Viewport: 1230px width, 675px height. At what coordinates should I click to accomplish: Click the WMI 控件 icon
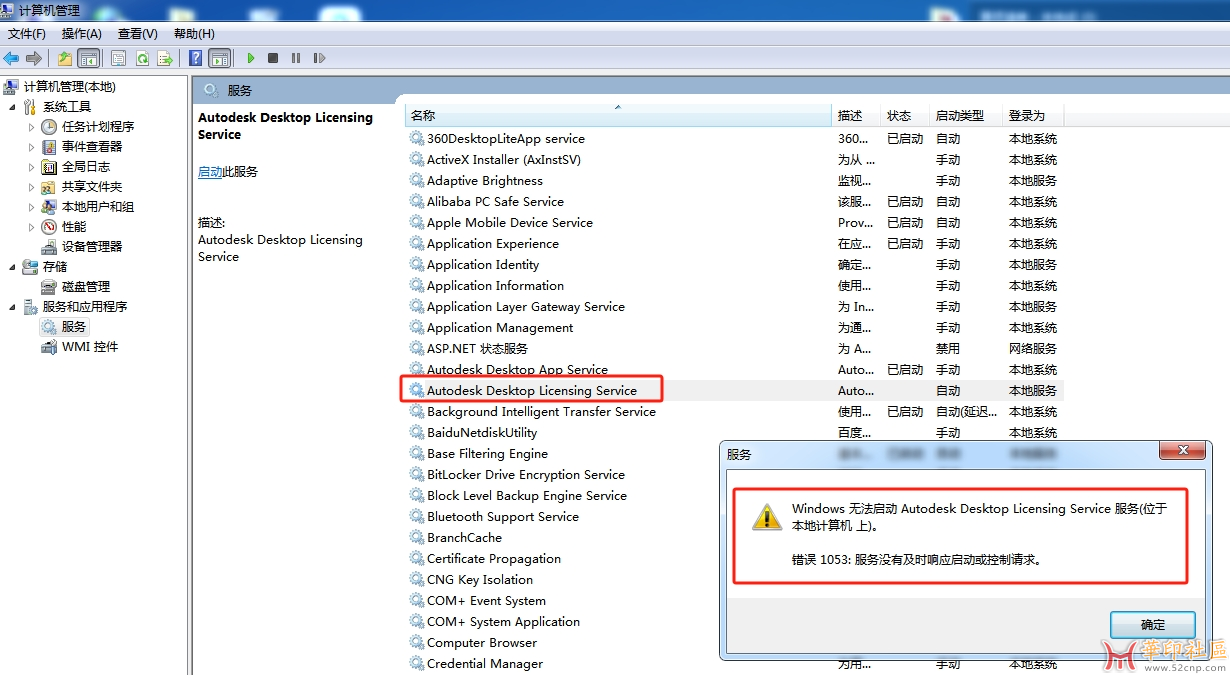[x=49, y=347]
